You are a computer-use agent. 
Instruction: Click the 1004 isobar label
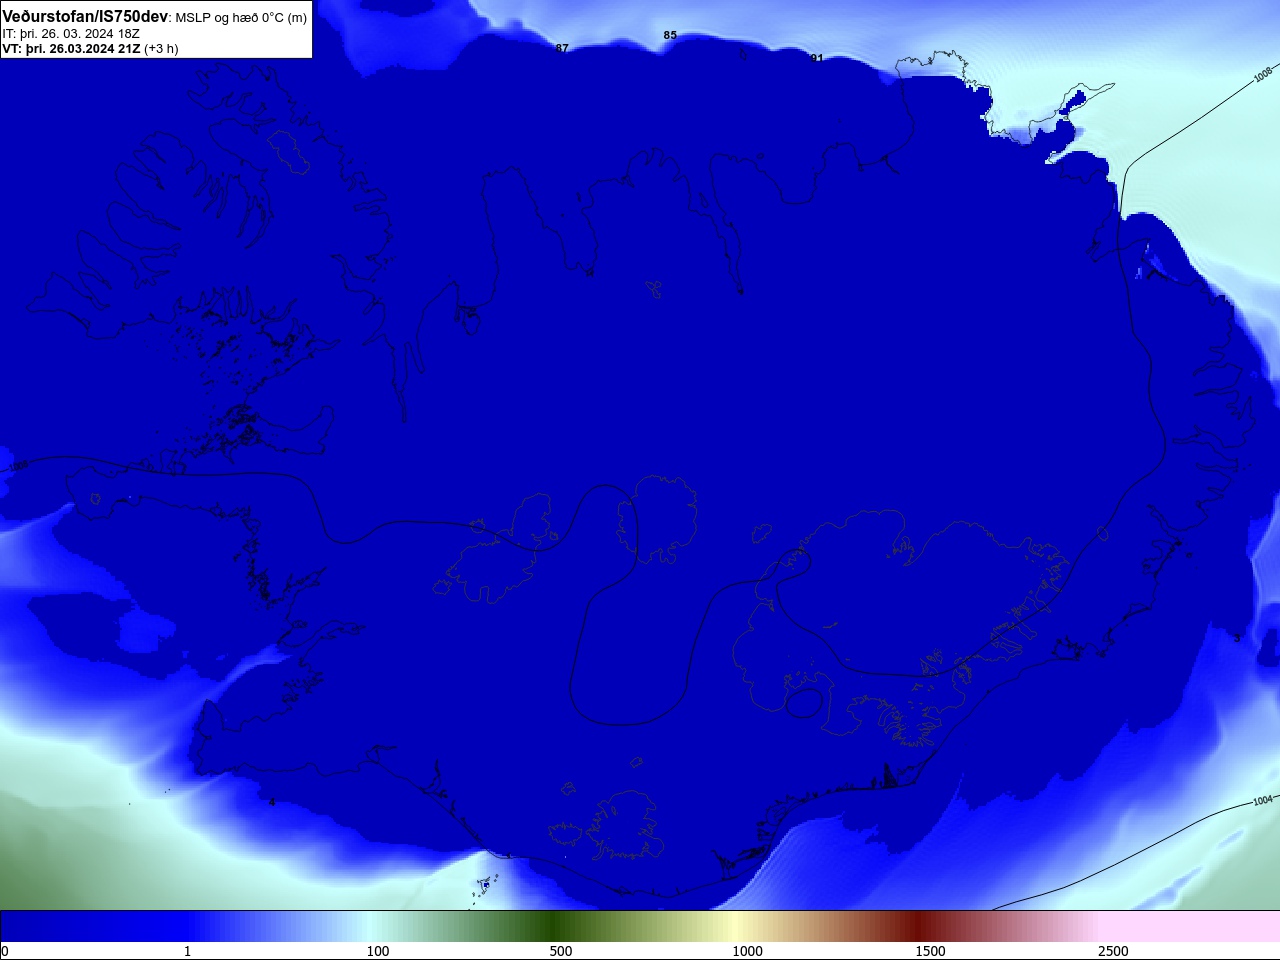point(1263,800)
